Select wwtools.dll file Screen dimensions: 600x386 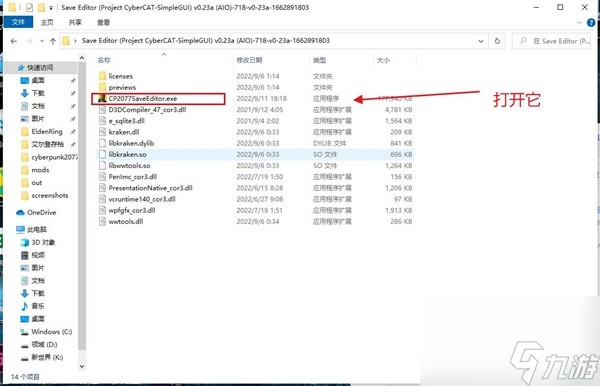[x=126, y=221]
